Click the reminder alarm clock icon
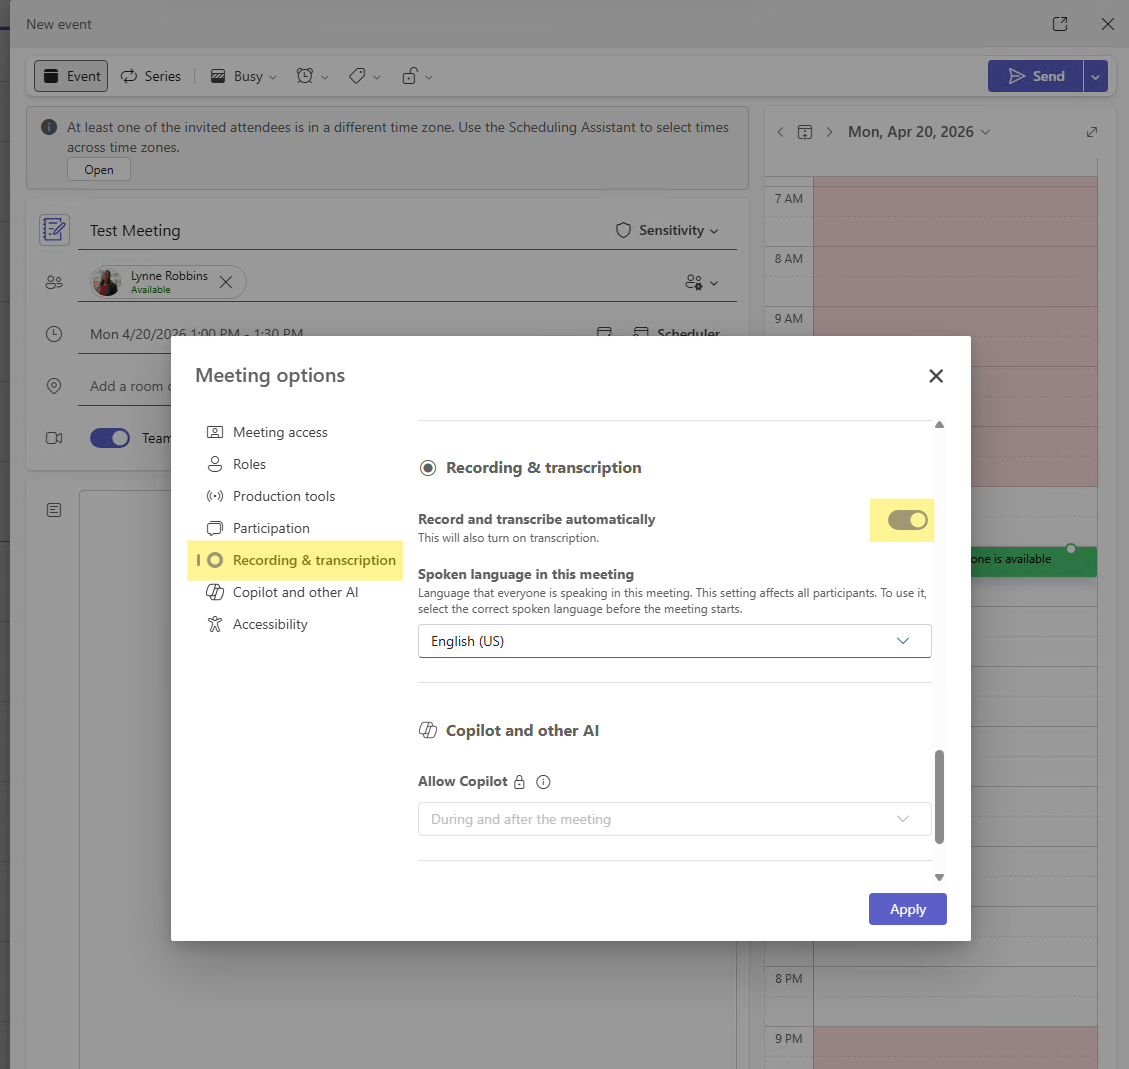Screen dimensions: 1129x1069 [x=305, y=76]
